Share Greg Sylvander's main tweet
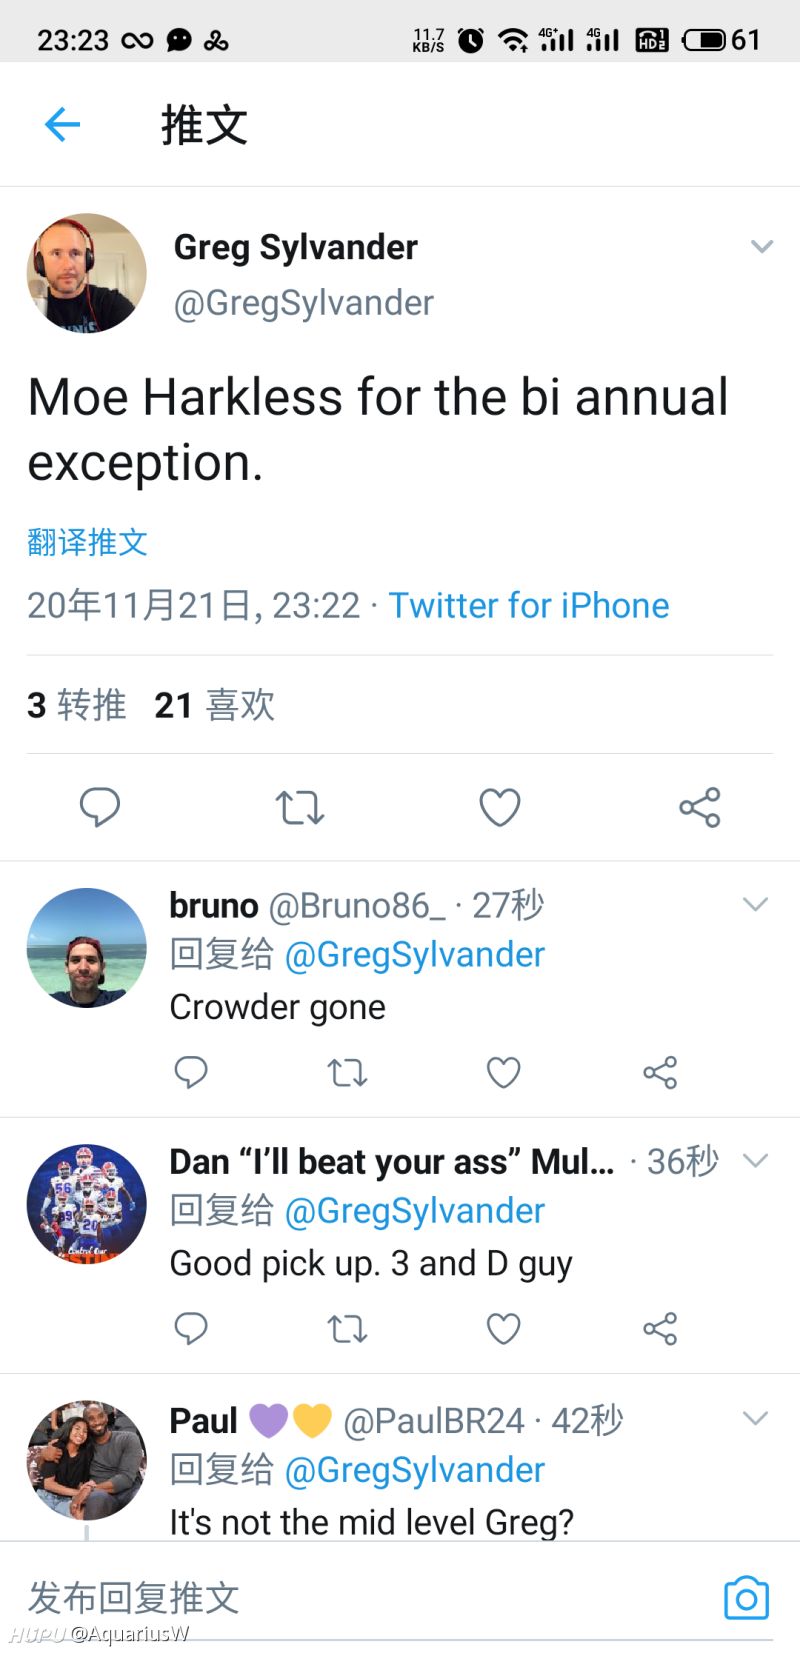Image resolution: width=800 pixels, height=1653 pixels. pos(700,807)
